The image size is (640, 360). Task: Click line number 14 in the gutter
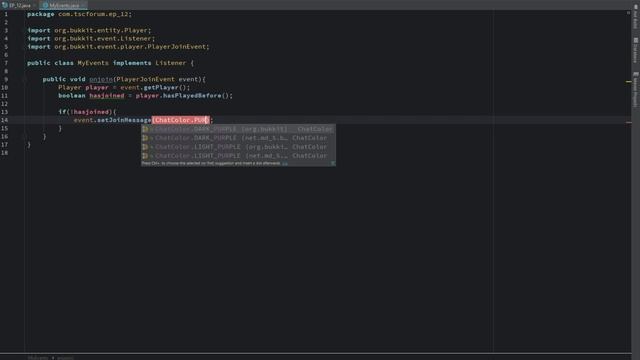point(4,120)
